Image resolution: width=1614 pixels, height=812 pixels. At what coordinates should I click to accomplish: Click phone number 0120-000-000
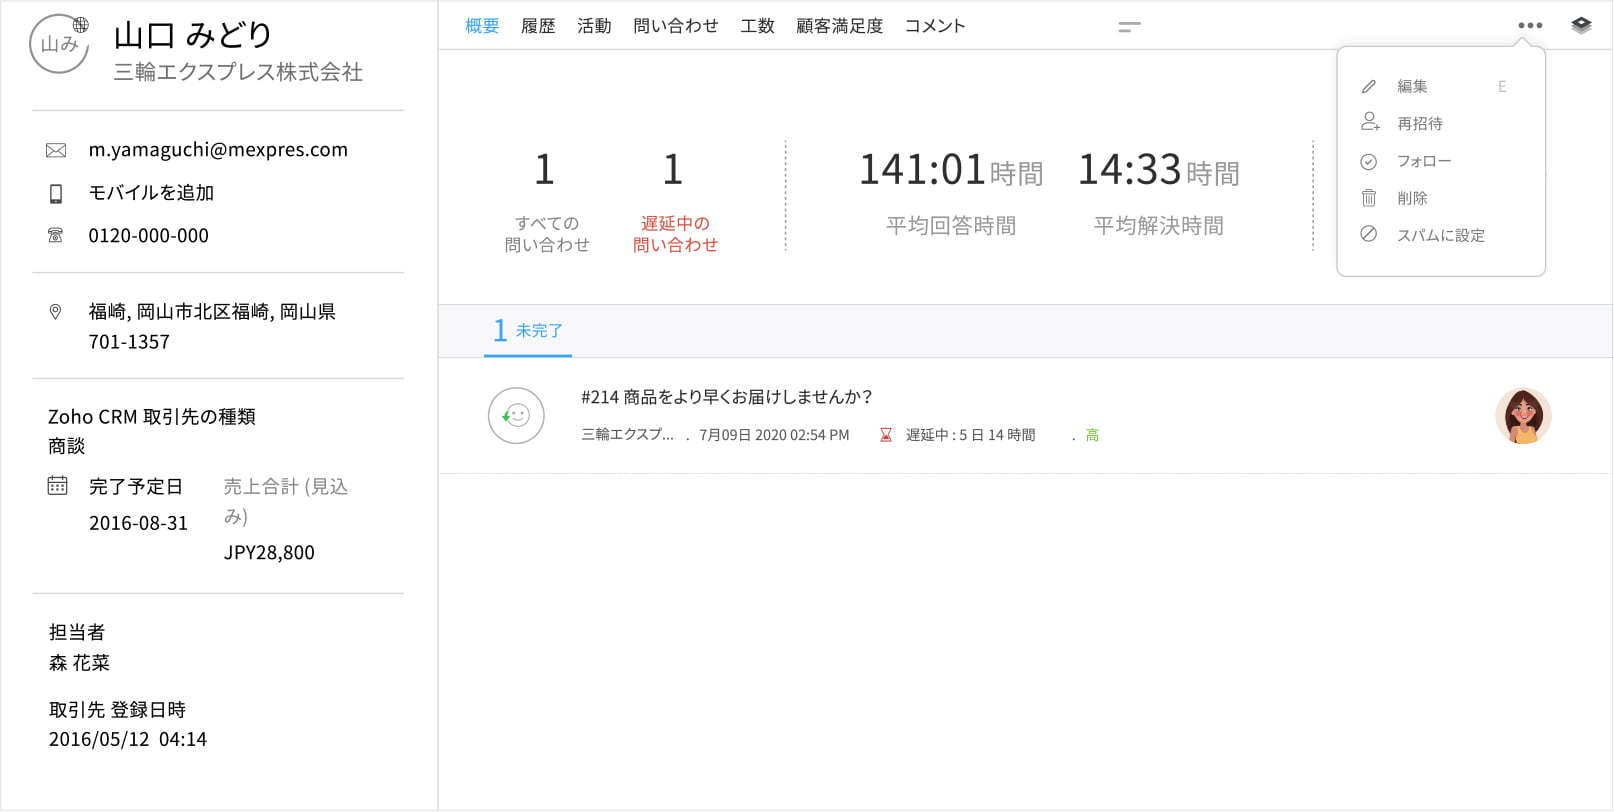coord(148,236)
